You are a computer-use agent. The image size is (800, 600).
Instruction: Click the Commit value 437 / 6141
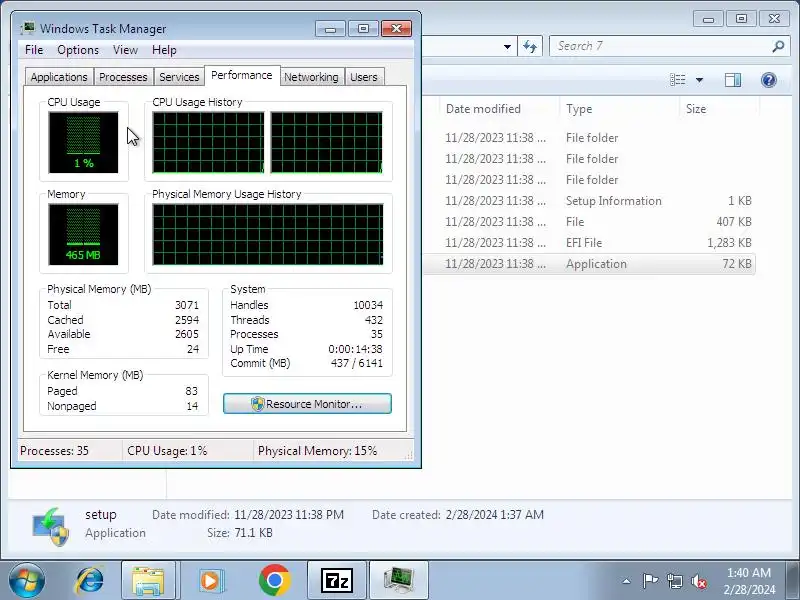[357, 363]
